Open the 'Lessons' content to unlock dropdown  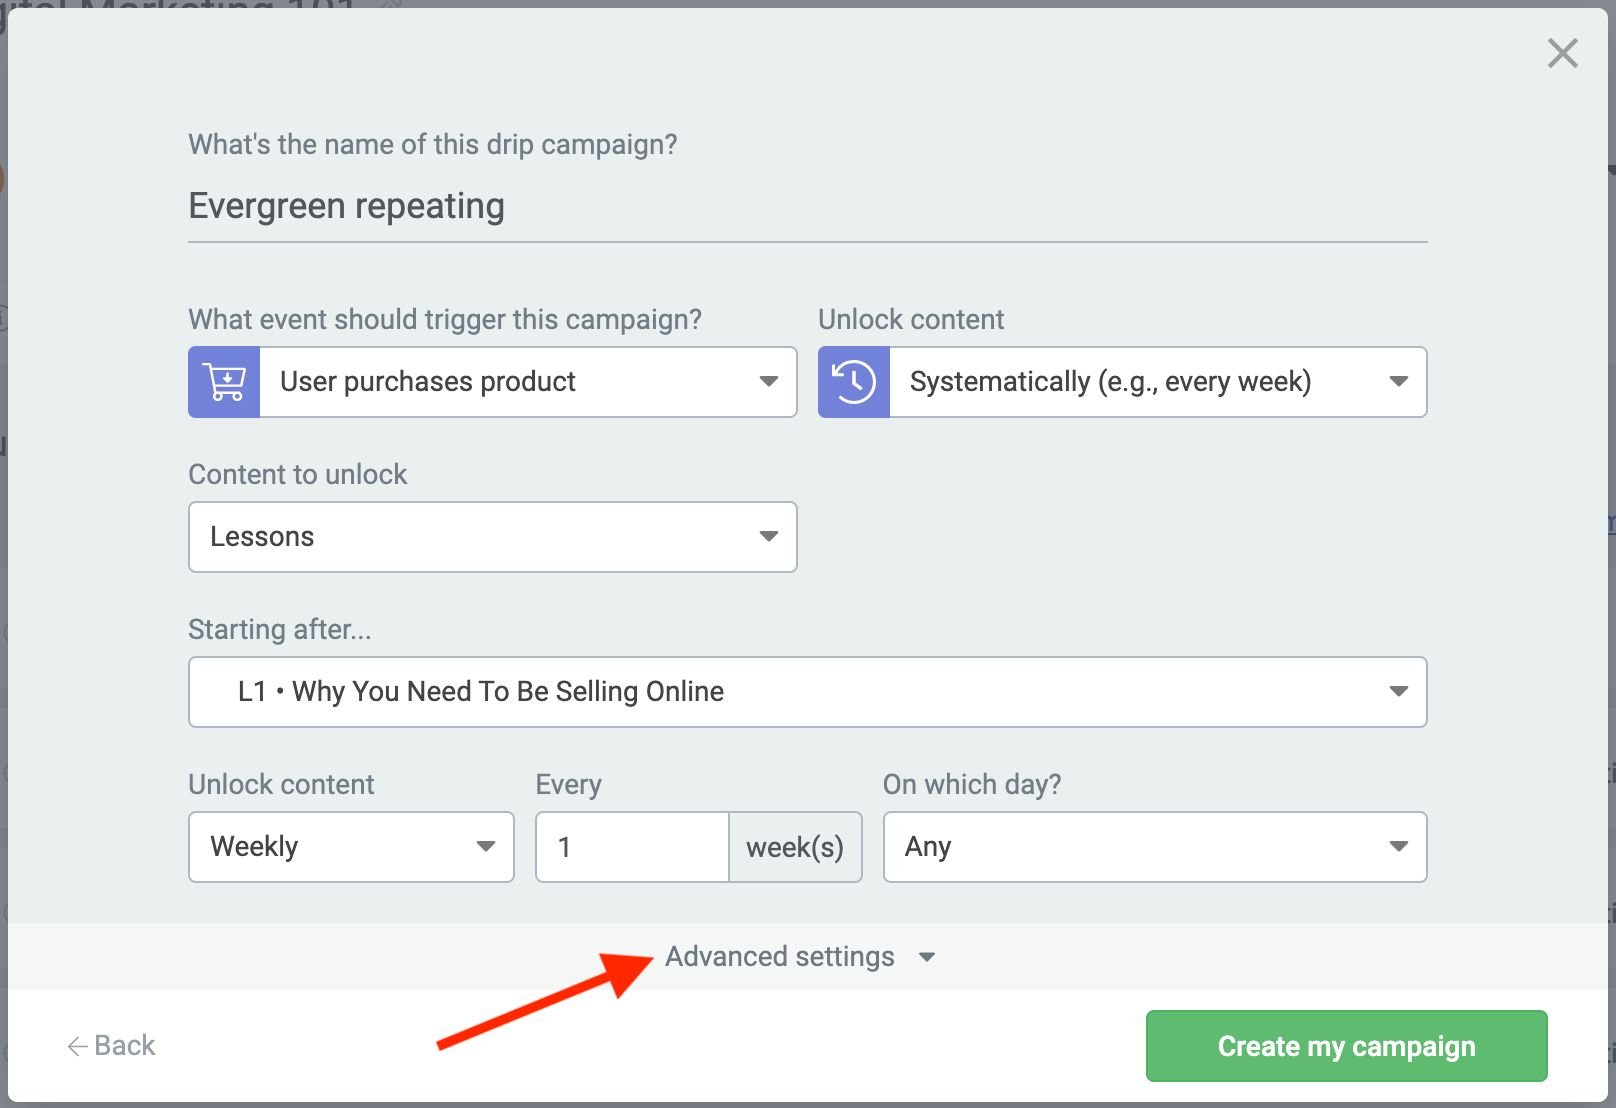point(492,537)
